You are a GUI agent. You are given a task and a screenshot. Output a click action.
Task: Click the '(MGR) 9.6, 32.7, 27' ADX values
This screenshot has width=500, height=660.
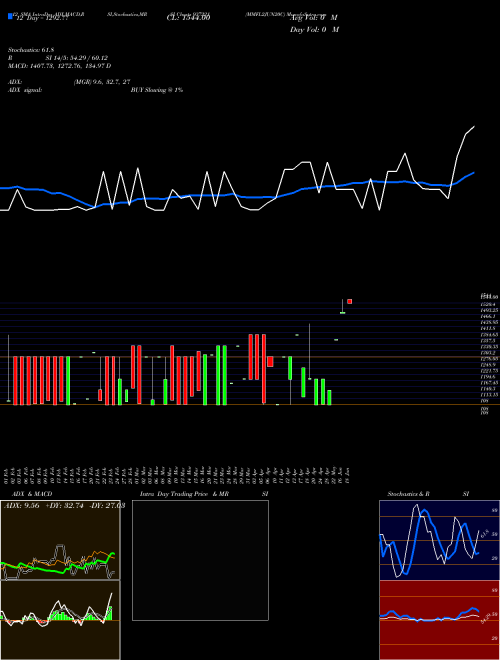[x=101, y=82]
